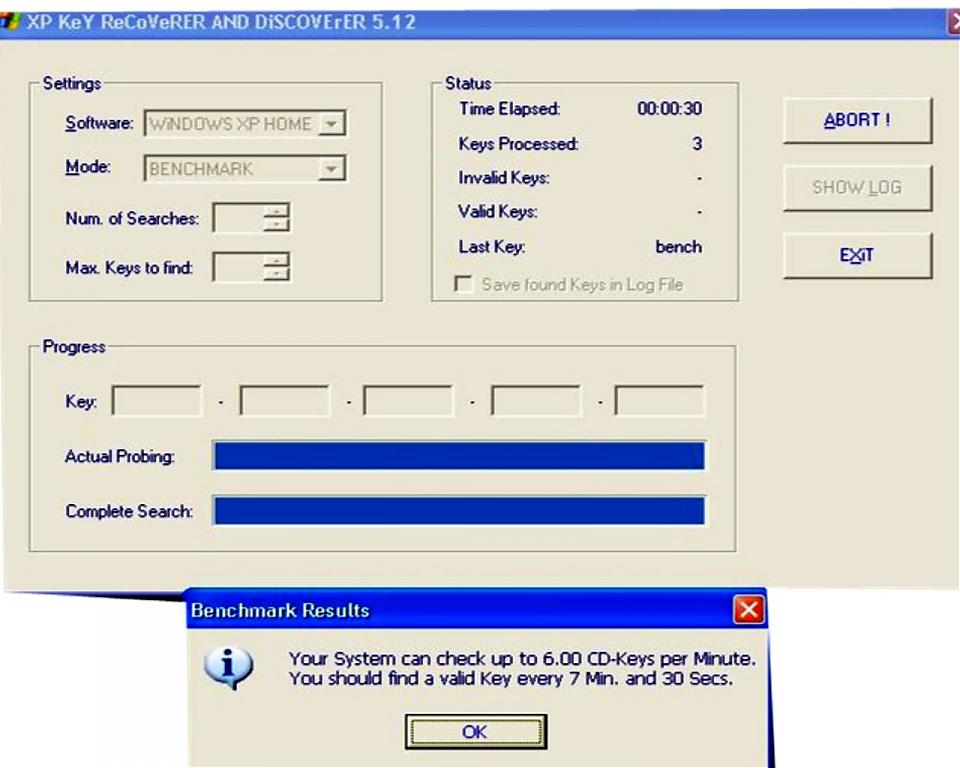Confirm the Benchmark Results dialog with OK
Image resolution: width=960 pixels, height=768 pixels.
click(x=476, y=731)
